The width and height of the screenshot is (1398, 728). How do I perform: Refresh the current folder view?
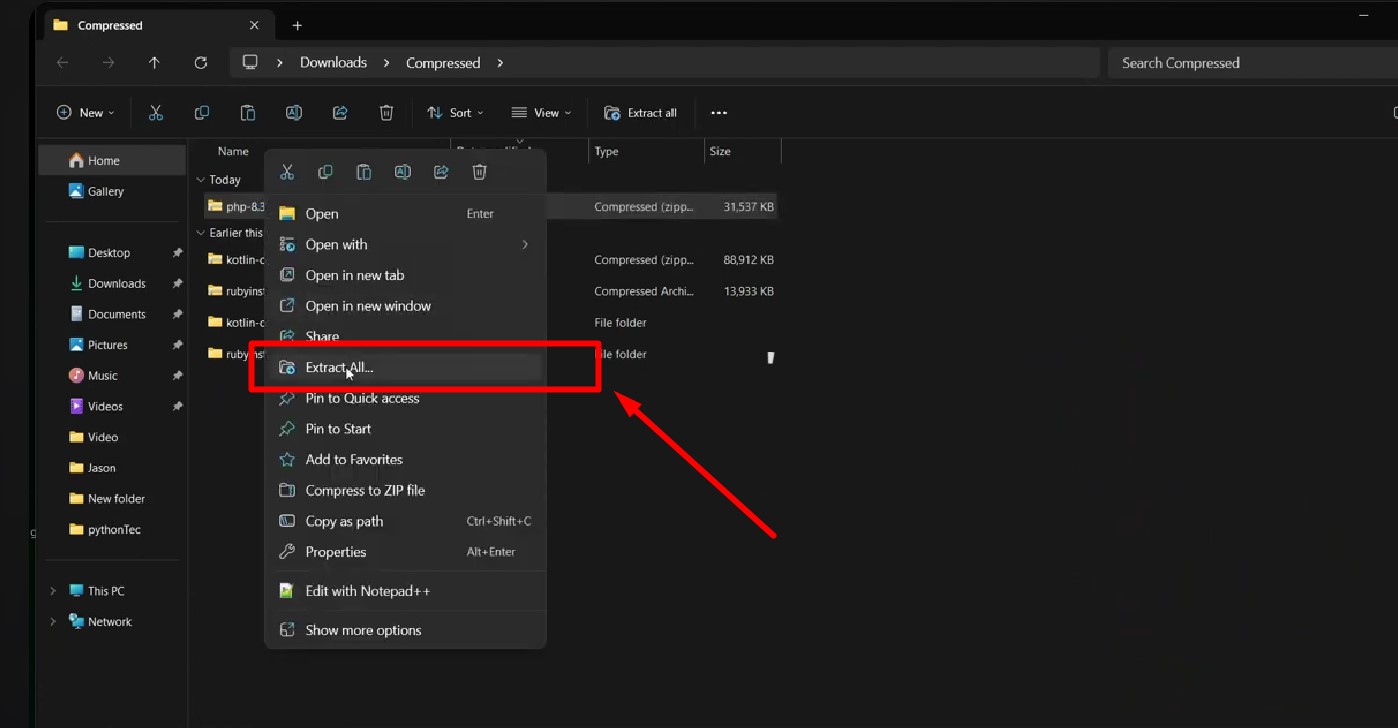coord(201,63)
